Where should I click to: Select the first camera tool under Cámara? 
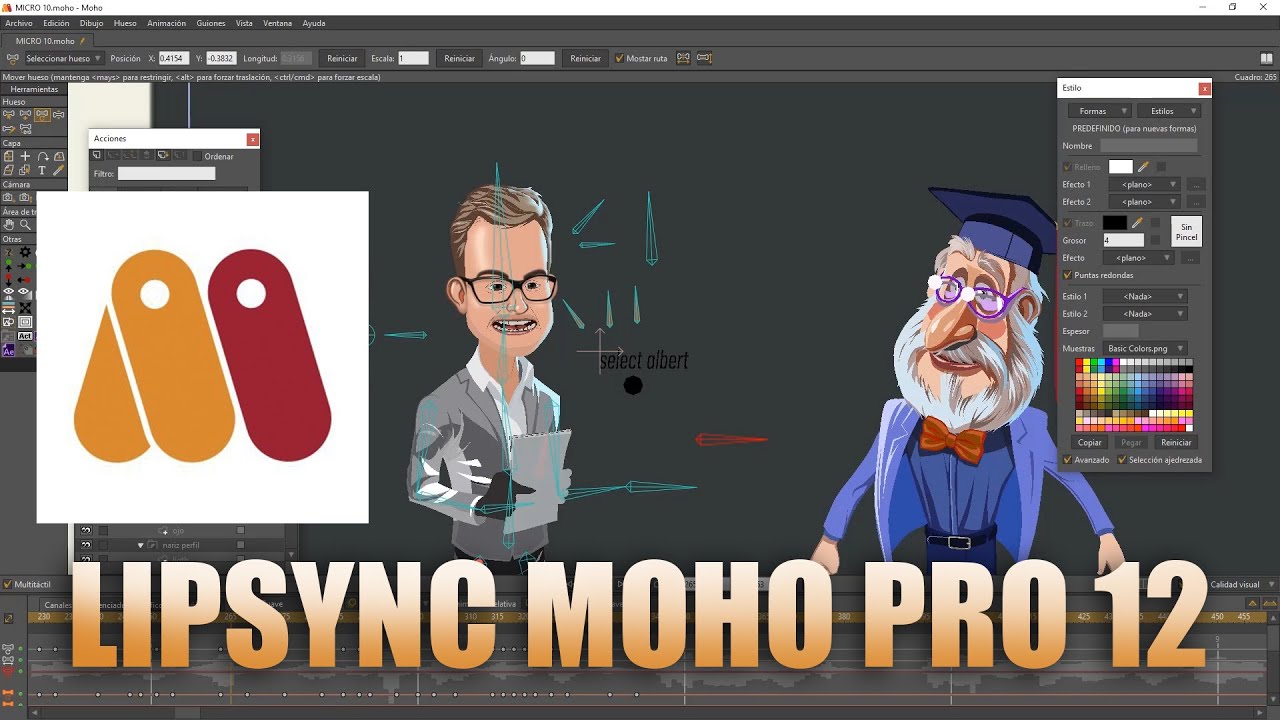[8, 197]
